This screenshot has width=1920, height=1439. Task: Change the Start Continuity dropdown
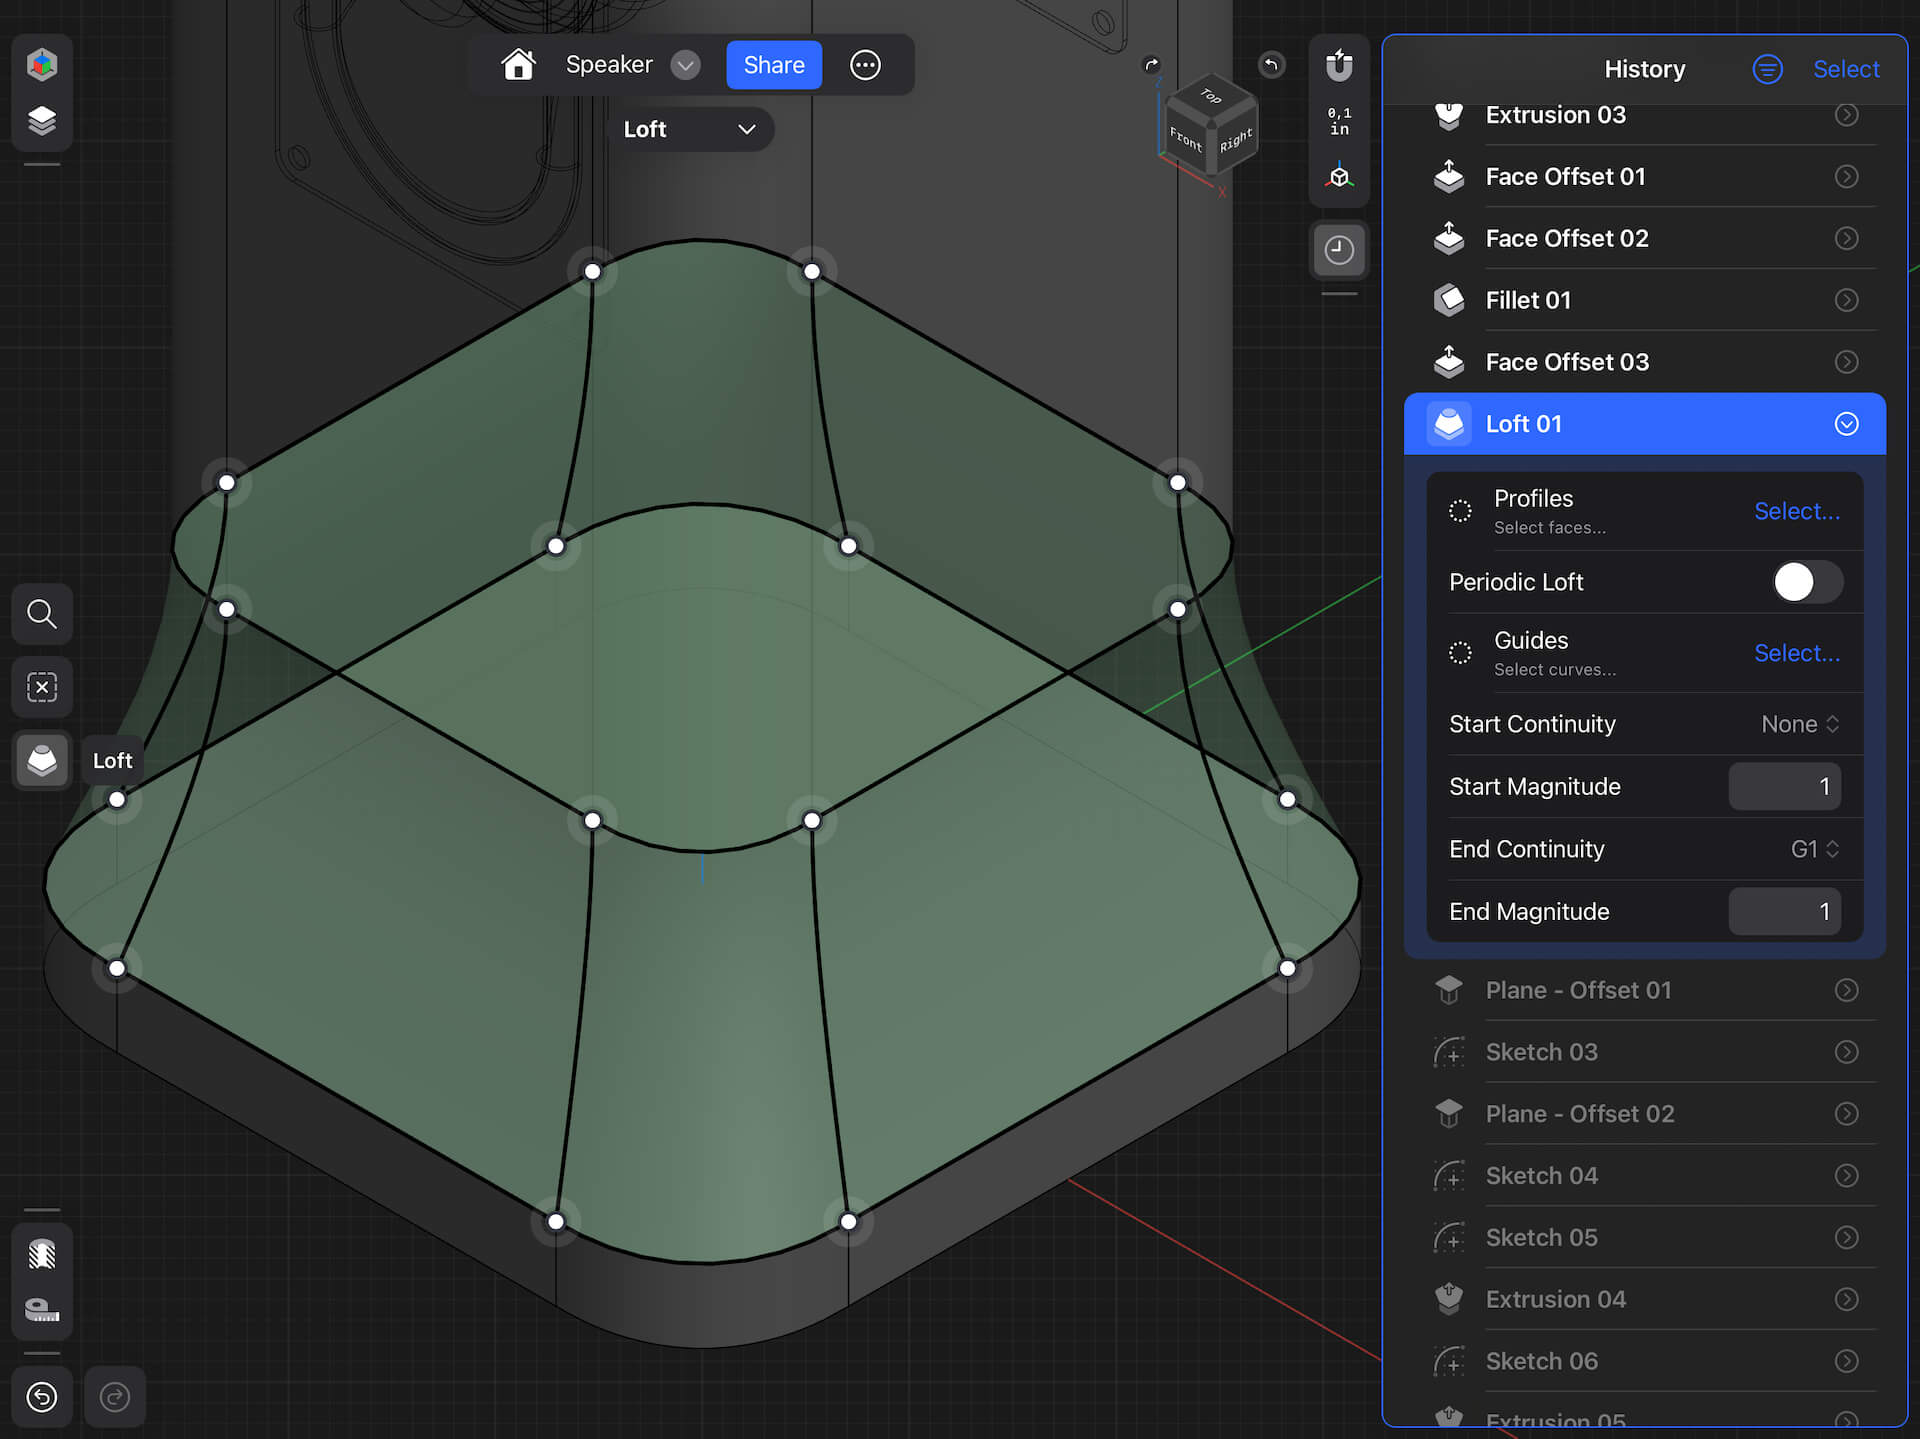coord(1800,724)
